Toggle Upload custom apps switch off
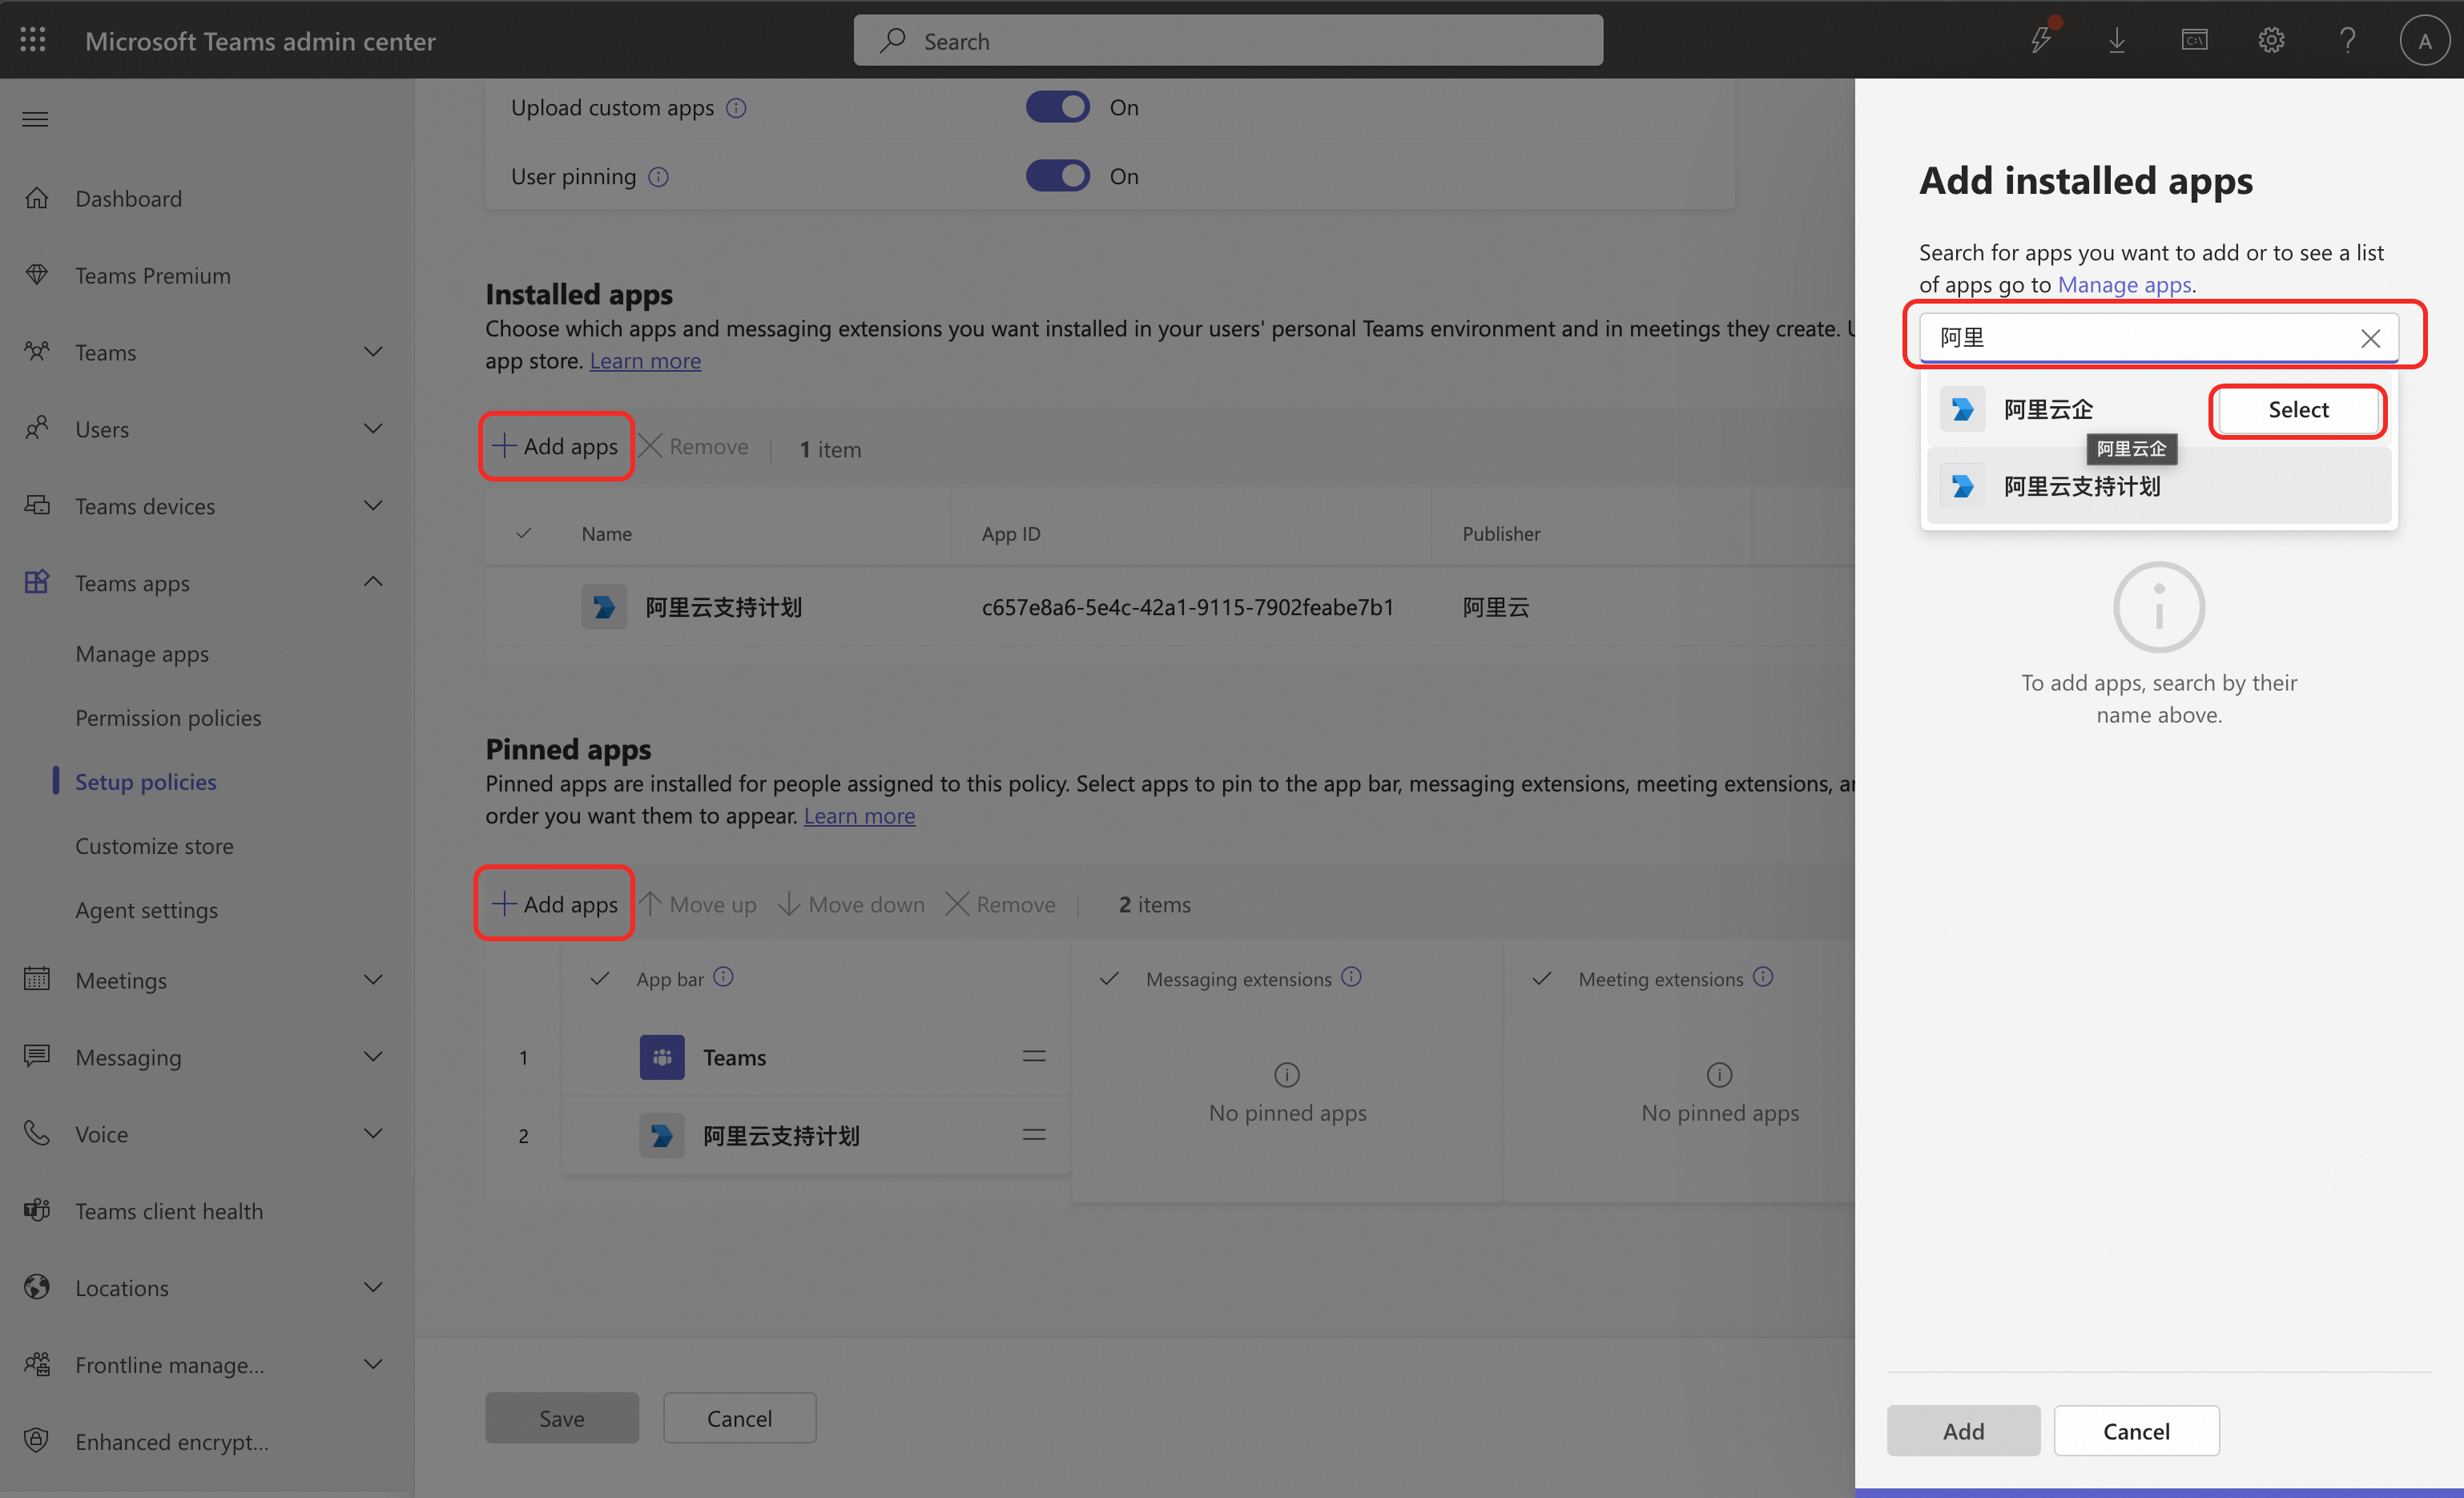Screen dimensions: 2464x1498 pyautogui.click(x=1057, y=107)
